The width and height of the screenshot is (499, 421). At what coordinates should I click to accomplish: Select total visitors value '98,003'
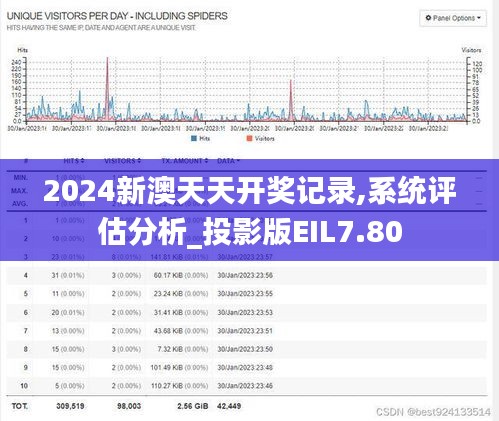[x=129, y=406]
